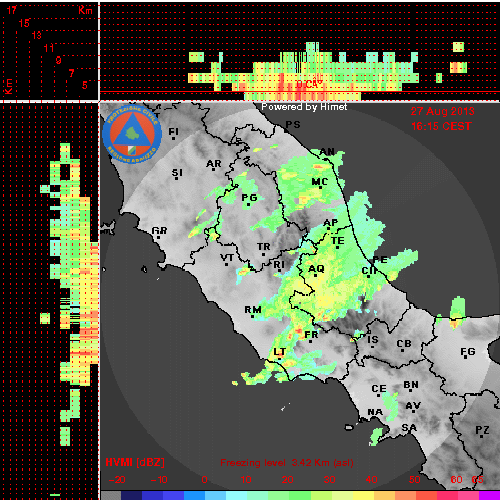
Task: Click the 40 dBZ color scale value
Action: 372,480
